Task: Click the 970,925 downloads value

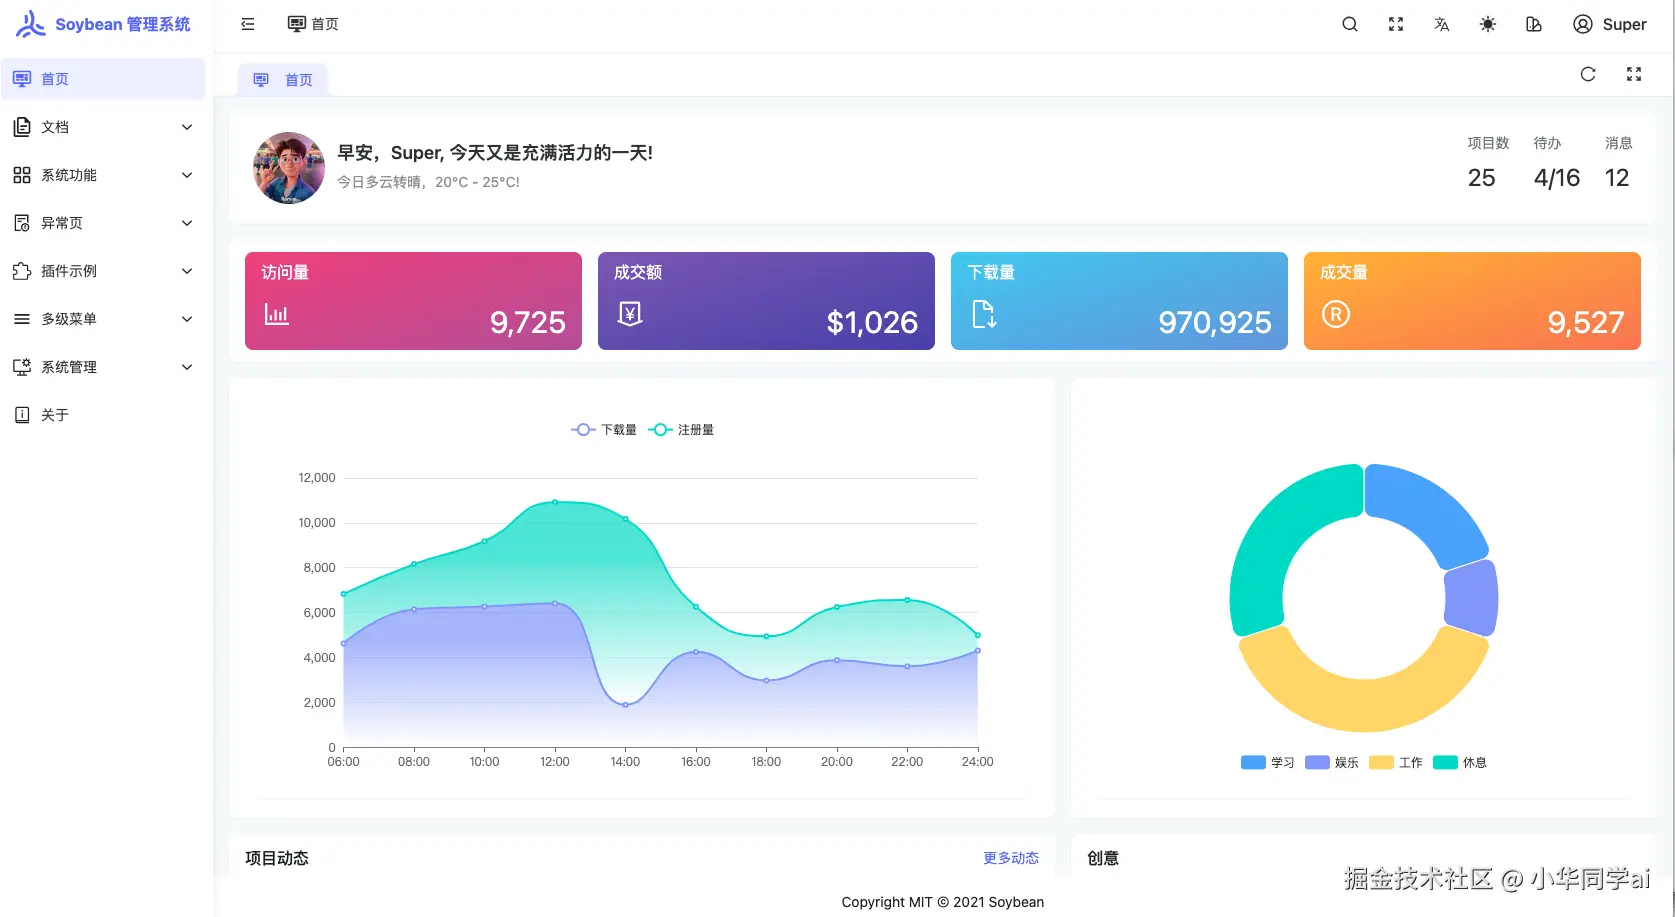Action: pyautogui.click(x=1215, y=322)
